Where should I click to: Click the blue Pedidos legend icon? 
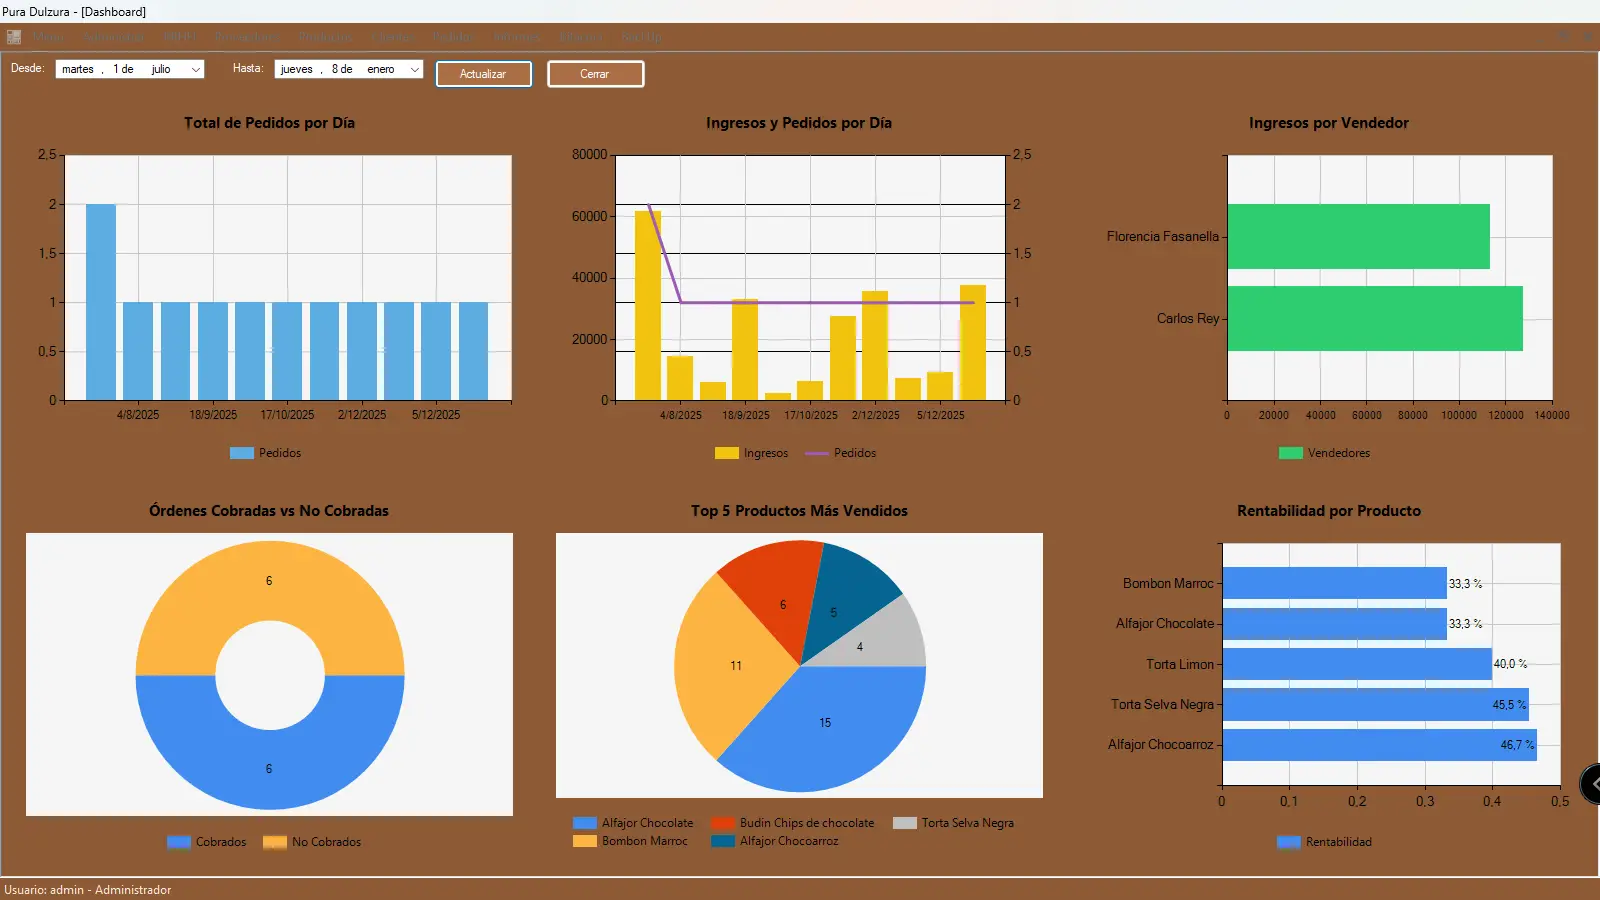point(241,453)
